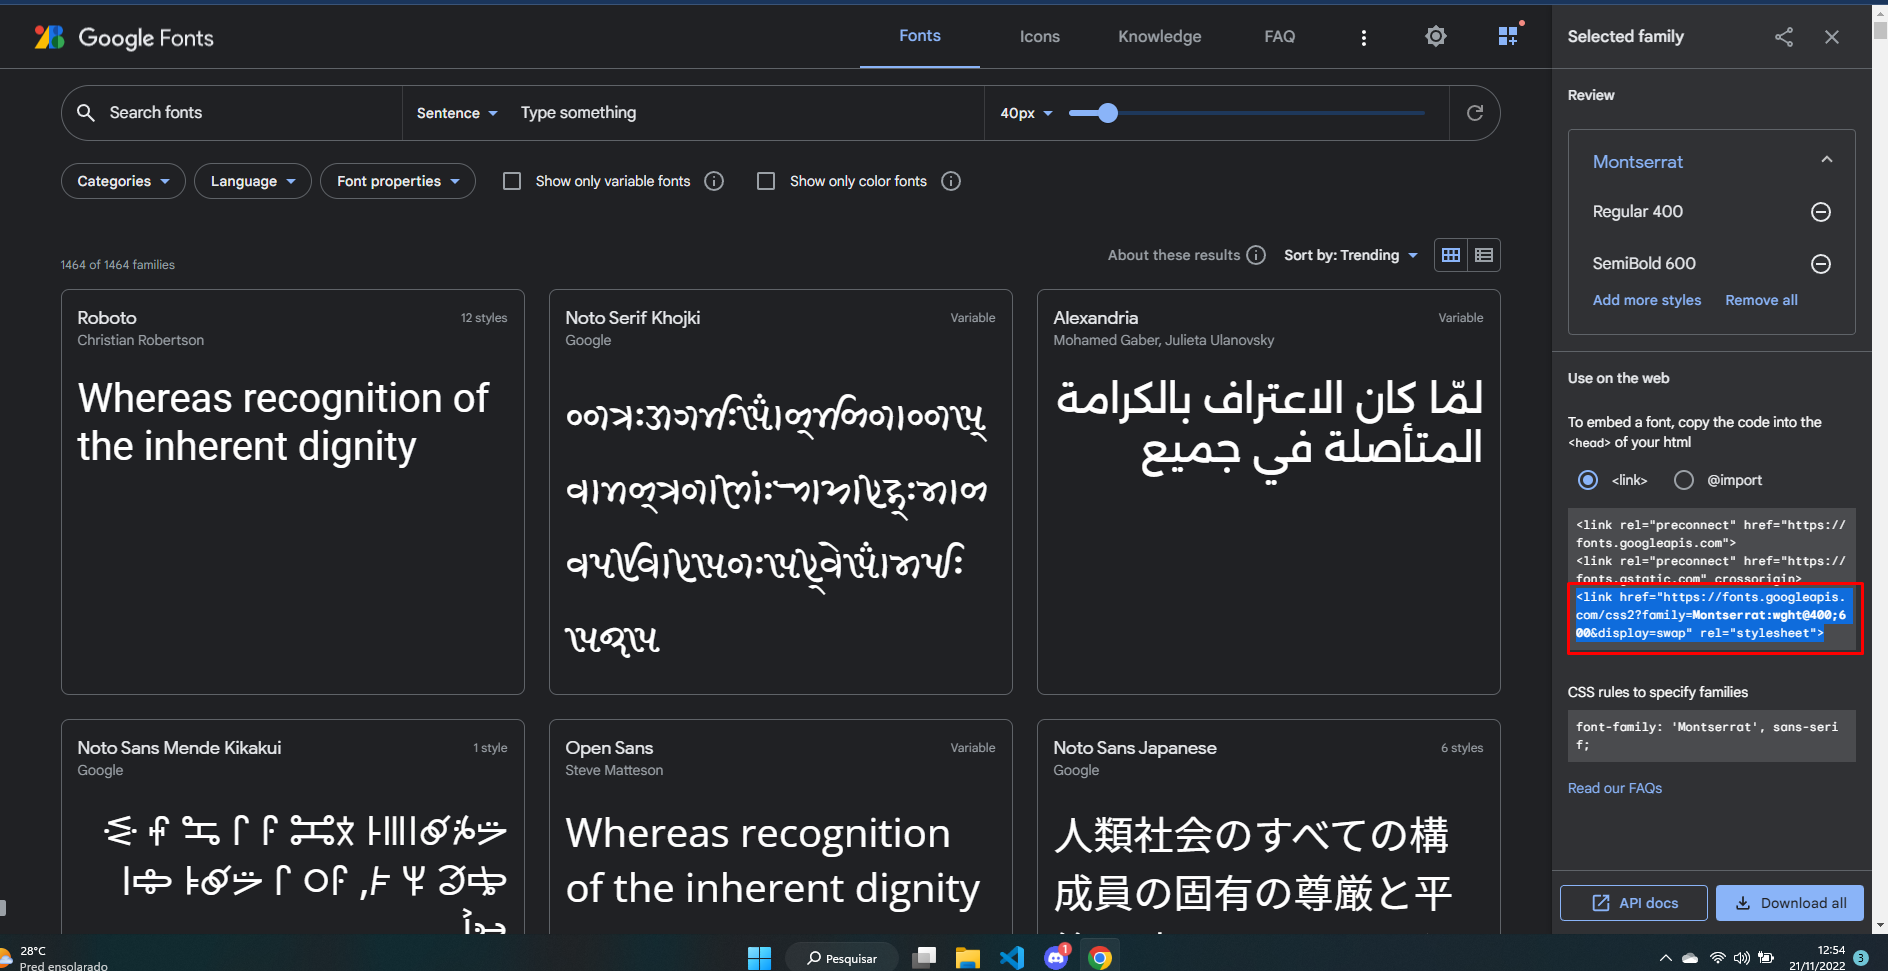Click Download all button
This screenshot has height=971, width=1888.
(1790, 903)
